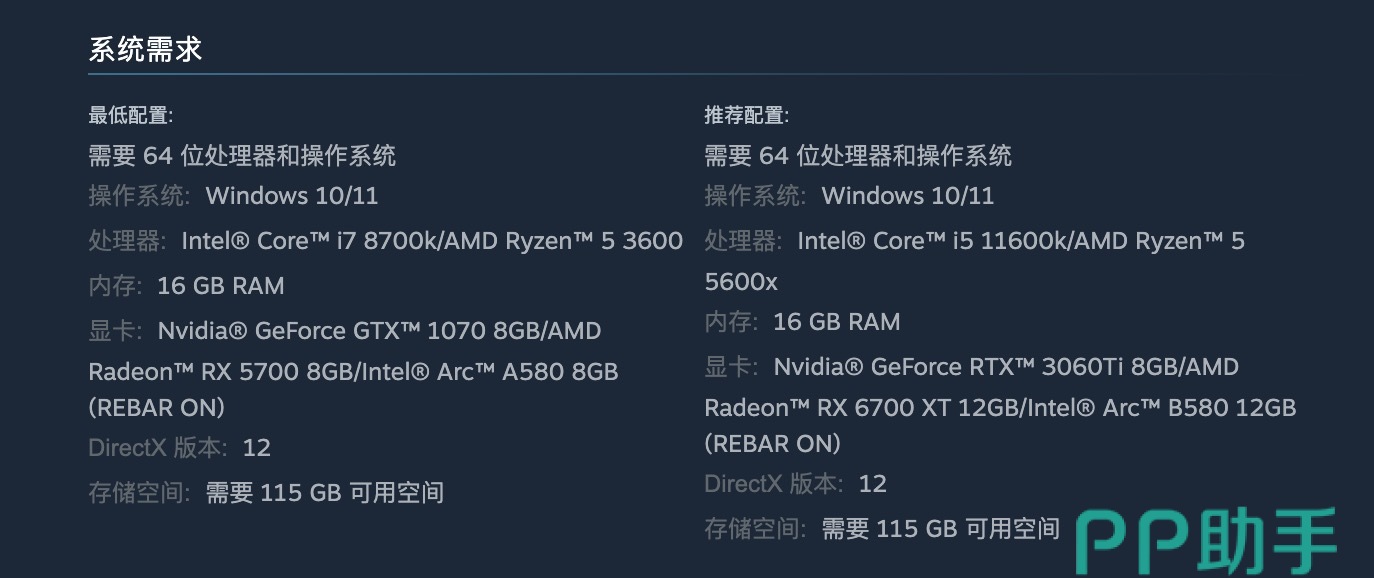Click the 系统需求 section heading
Screen dimensions: 1374x578
tap(146, 50)
